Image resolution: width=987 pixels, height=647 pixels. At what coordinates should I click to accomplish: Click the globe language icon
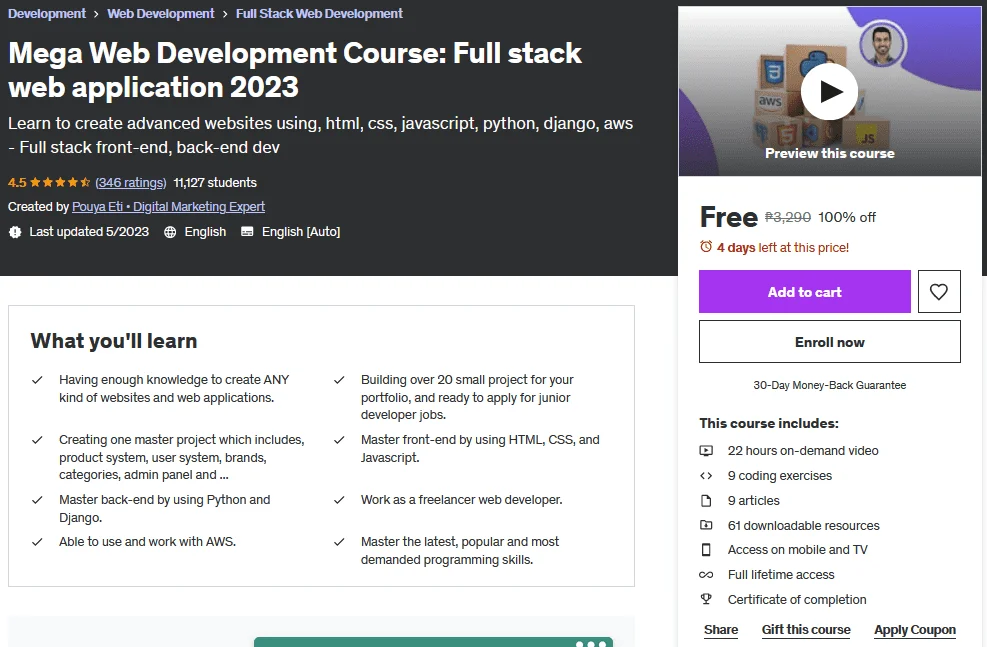tap(170, 232)
